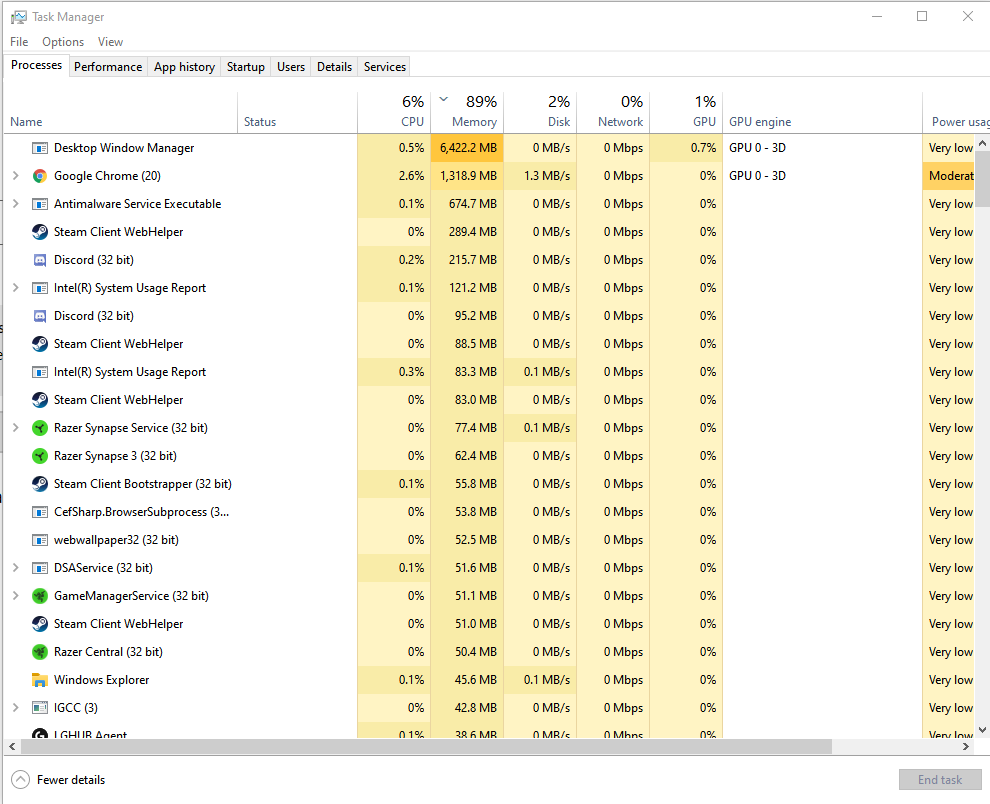Select the 1,318.9 MB memory cell
Screen dimensions: 990x804
[467, 176]
